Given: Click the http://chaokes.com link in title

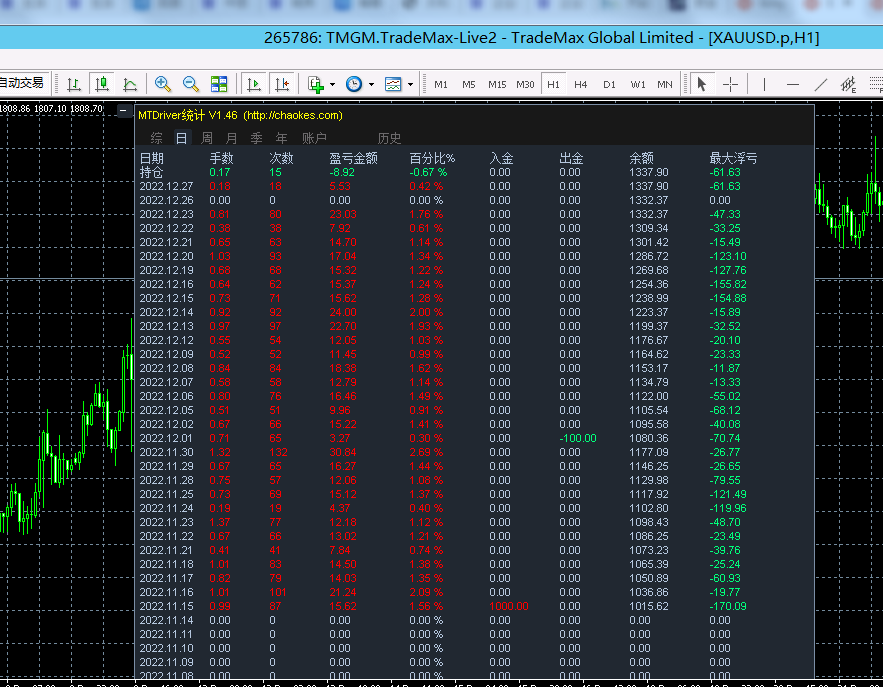Looking at the screenshot, I should click(x=293, y=115).
